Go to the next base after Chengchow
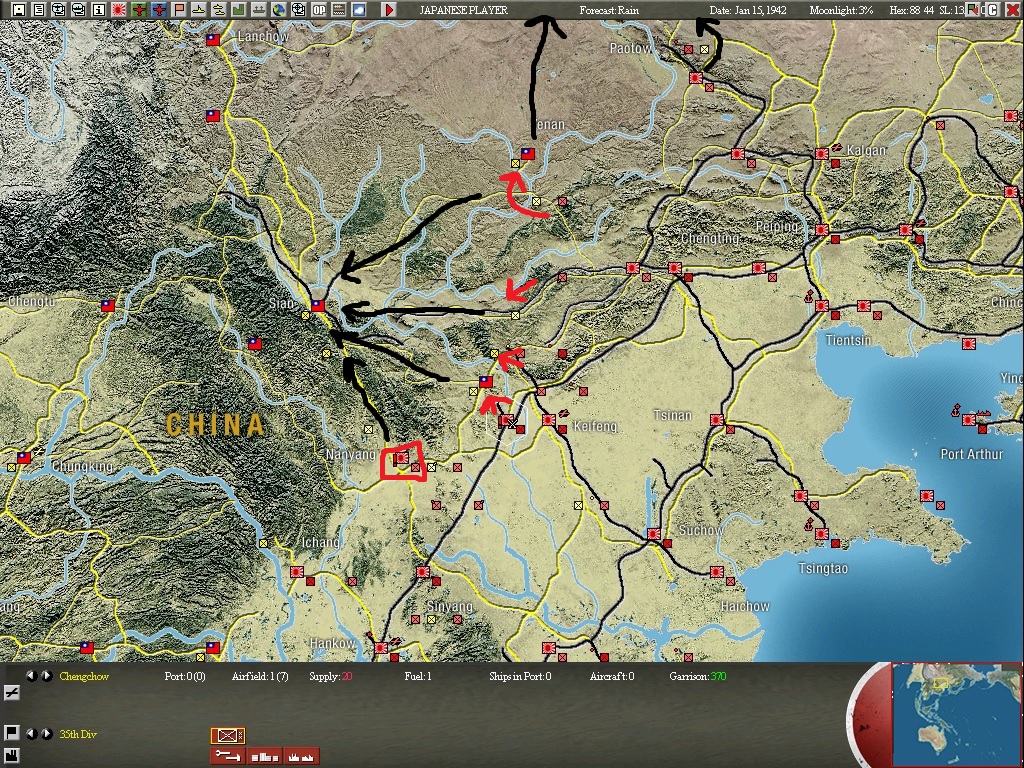 (x=46, y=676)
